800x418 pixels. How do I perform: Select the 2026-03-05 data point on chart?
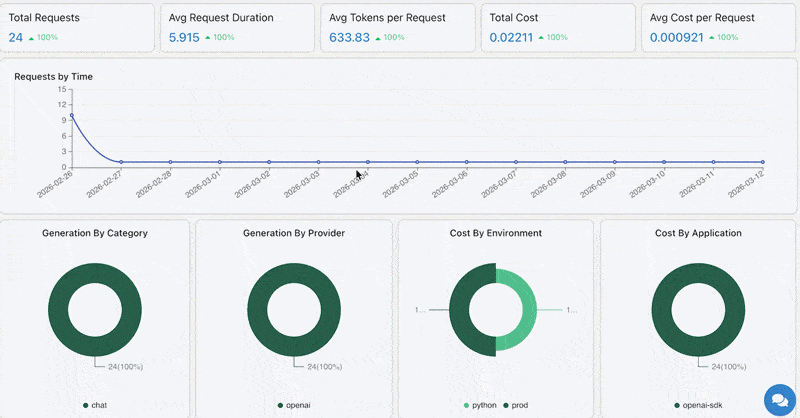[x=417, y=162]
